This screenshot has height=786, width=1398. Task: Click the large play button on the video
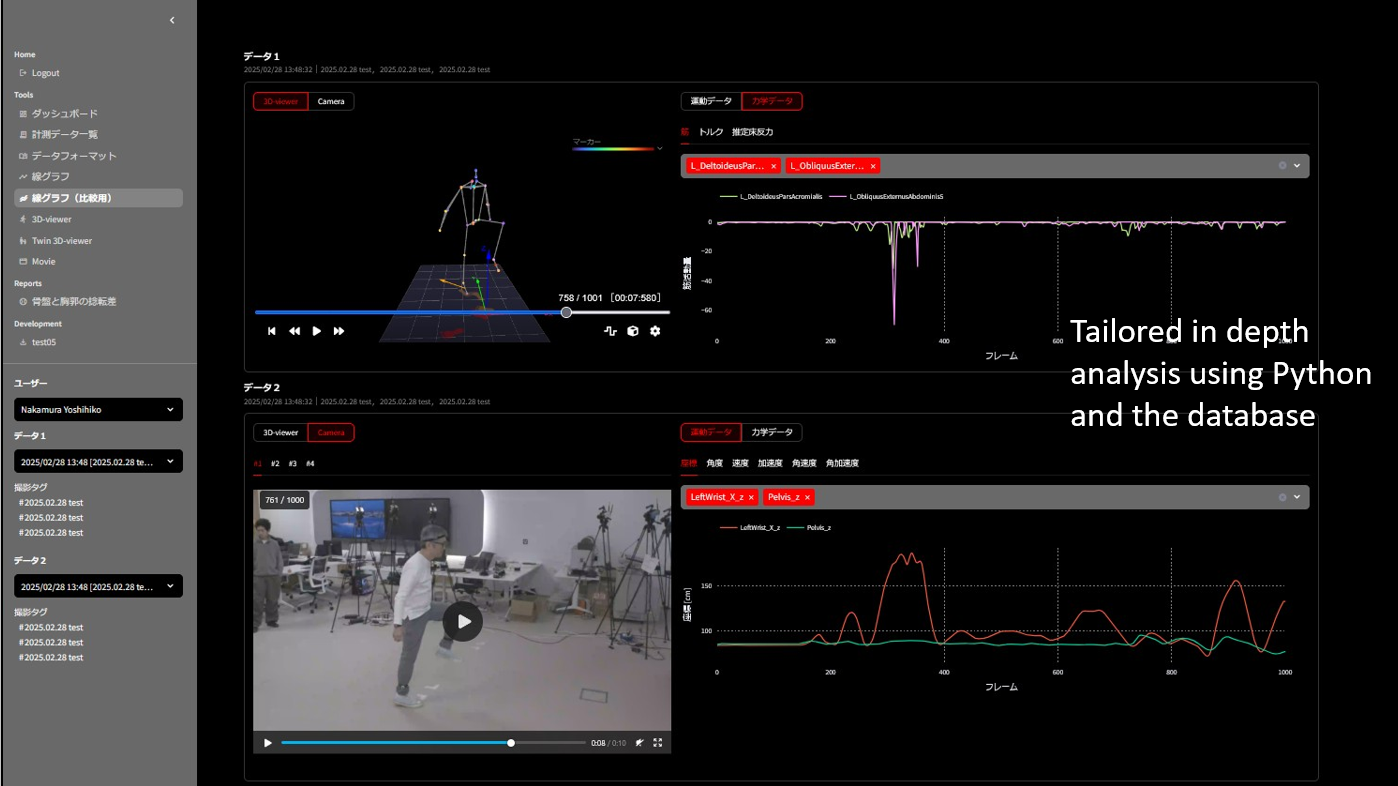463,621
